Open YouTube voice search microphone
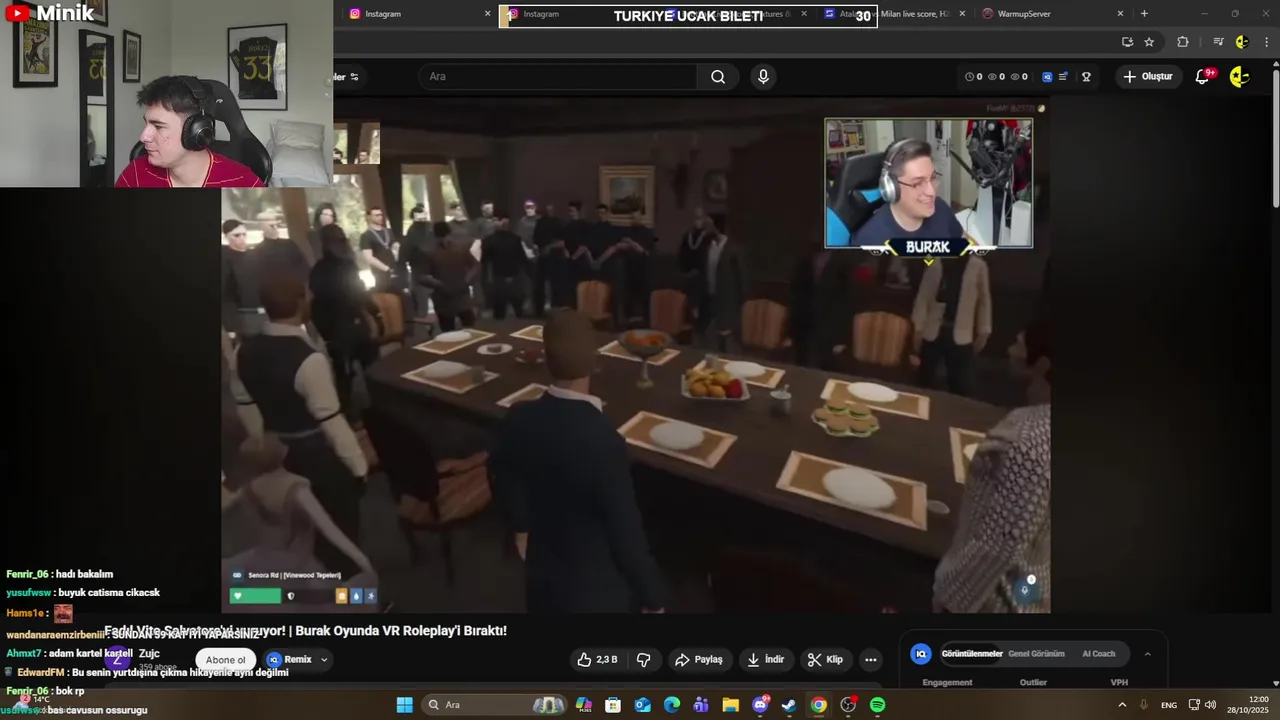Screen dimensions: 1280x720 [763, 77]
